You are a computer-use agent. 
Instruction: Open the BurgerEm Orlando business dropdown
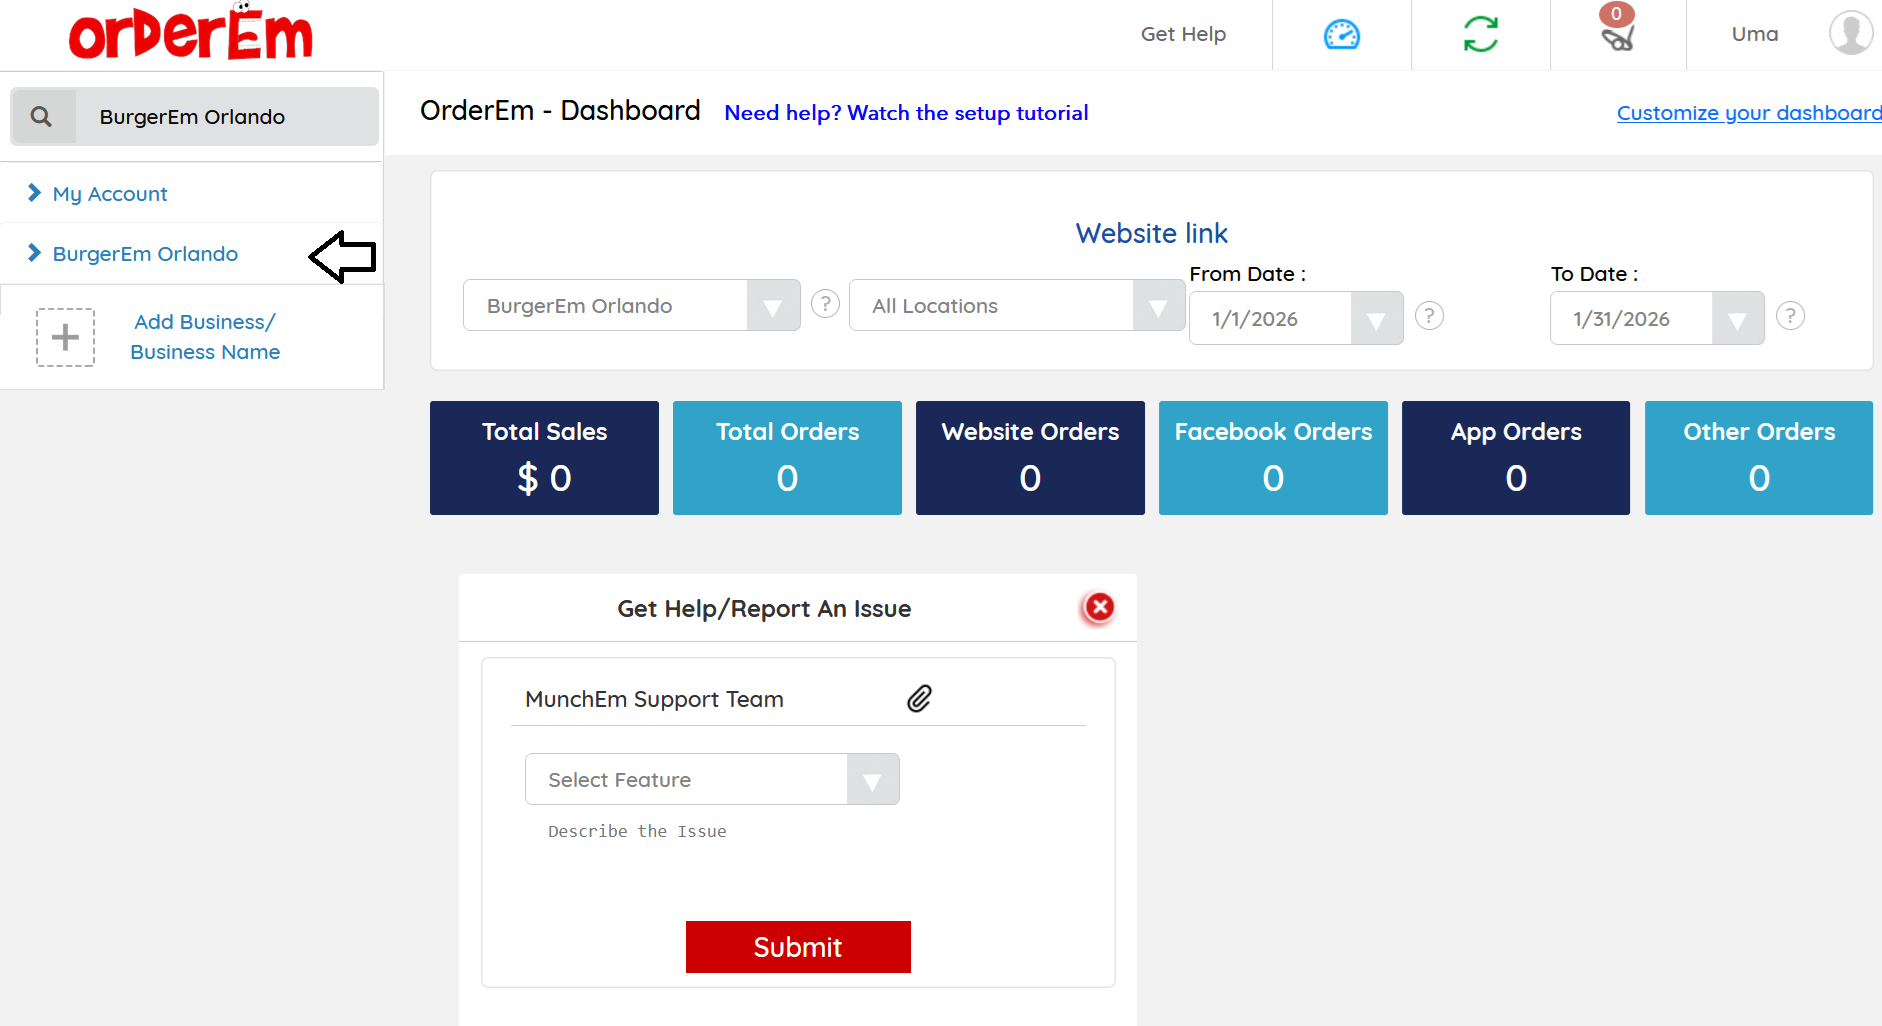coord(772,306)
